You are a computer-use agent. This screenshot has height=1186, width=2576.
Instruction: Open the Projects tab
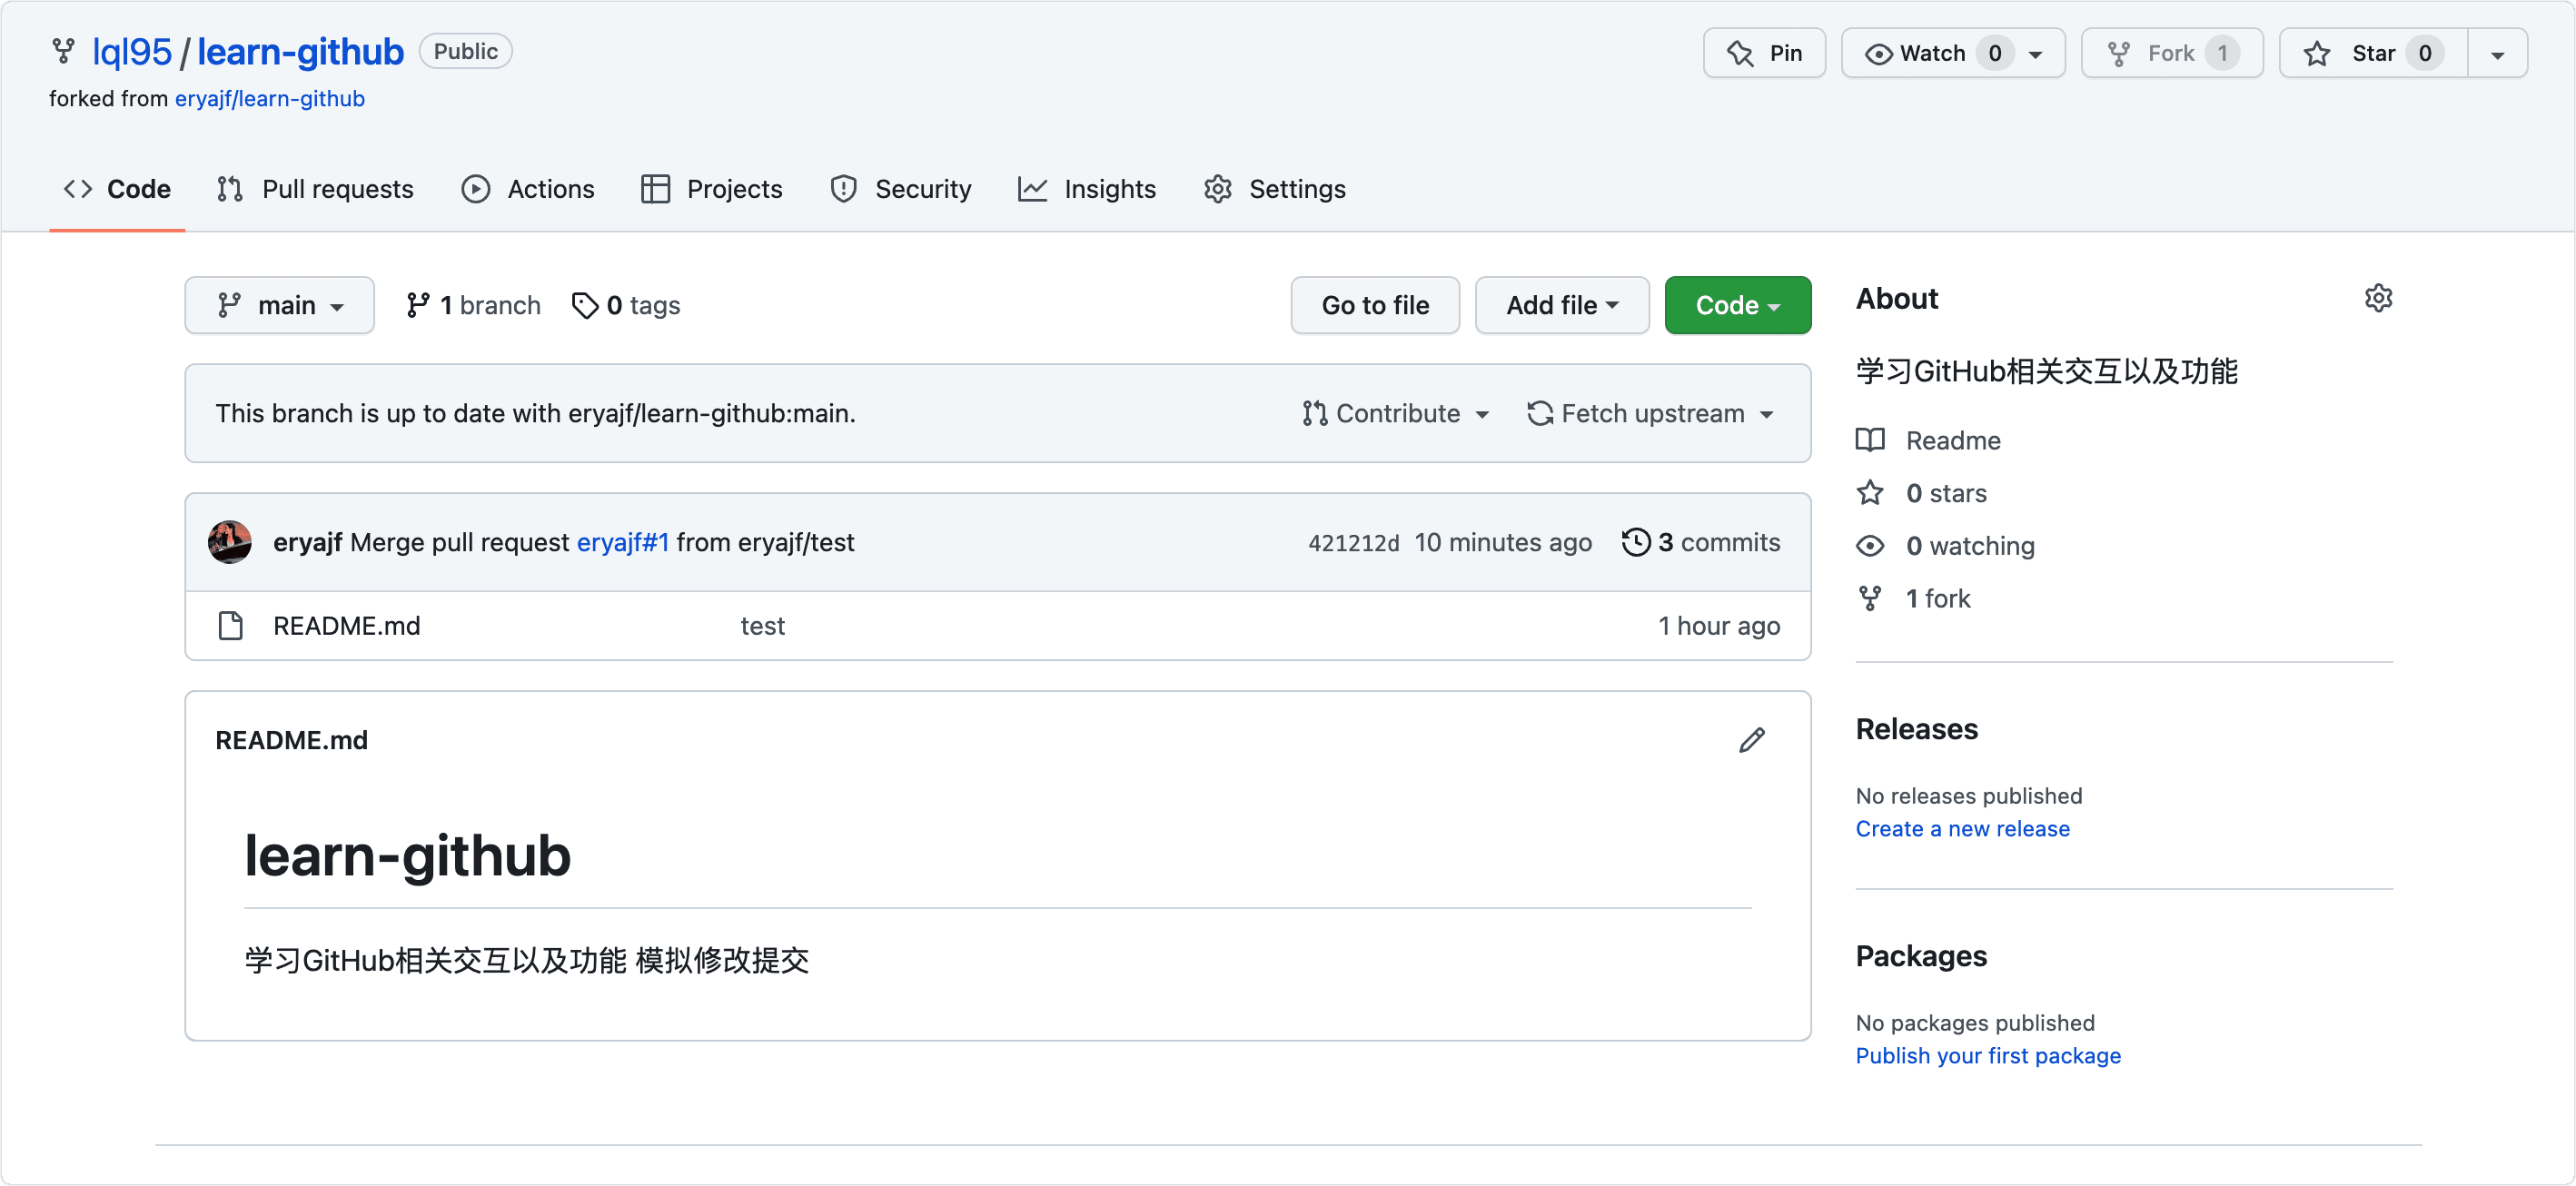click(x=712, y=188)
